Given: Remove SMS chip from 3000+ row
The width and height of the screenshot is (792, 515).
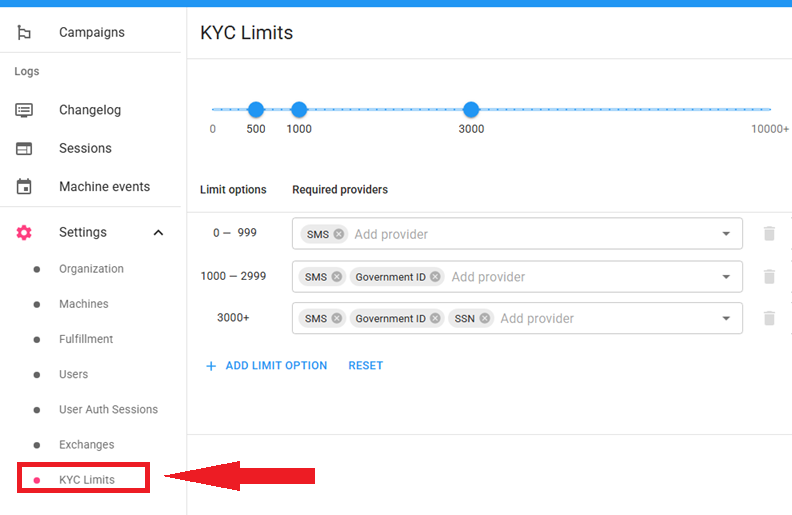Looking at the screenshot, I should click(337, 319).
